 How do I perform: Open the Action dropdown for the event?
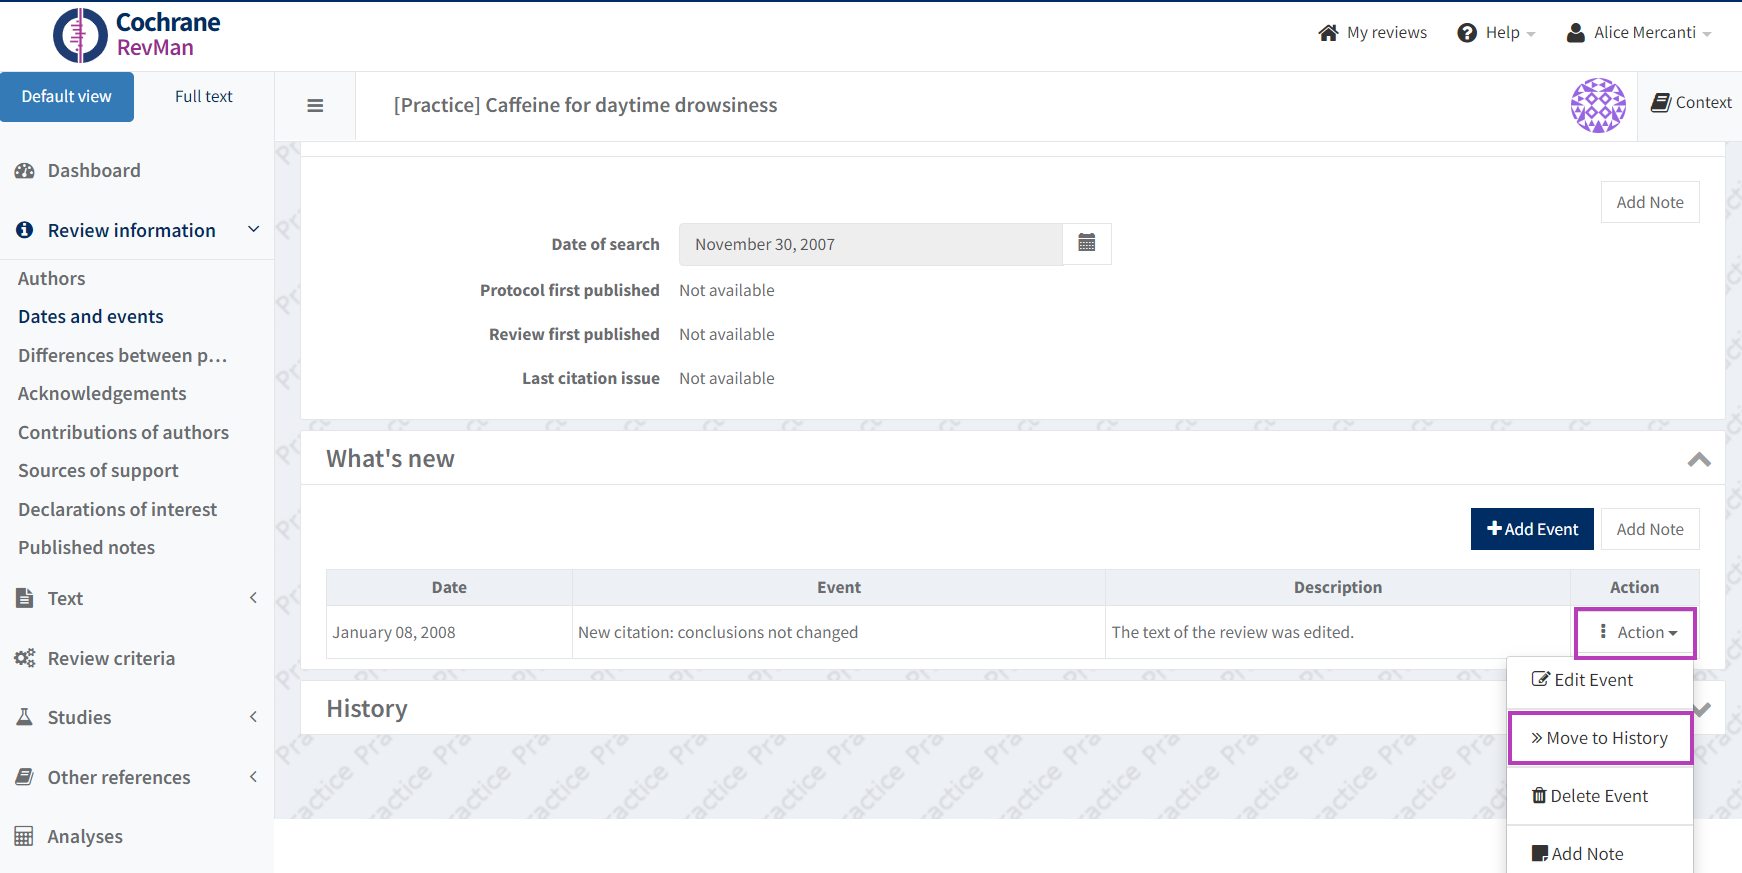coord(1636,632)
